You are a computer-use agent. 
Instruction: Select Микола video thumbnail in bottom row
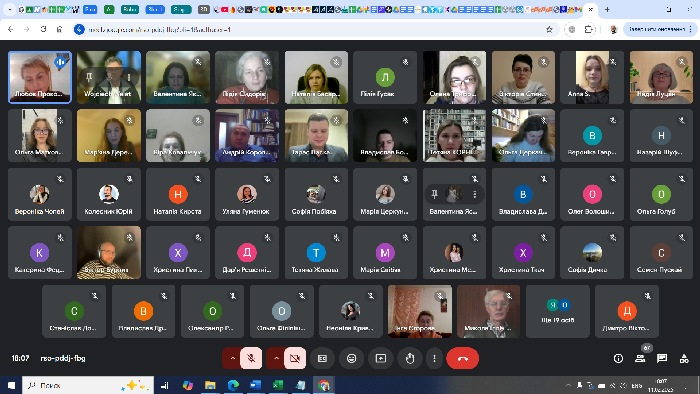[488, 311]
